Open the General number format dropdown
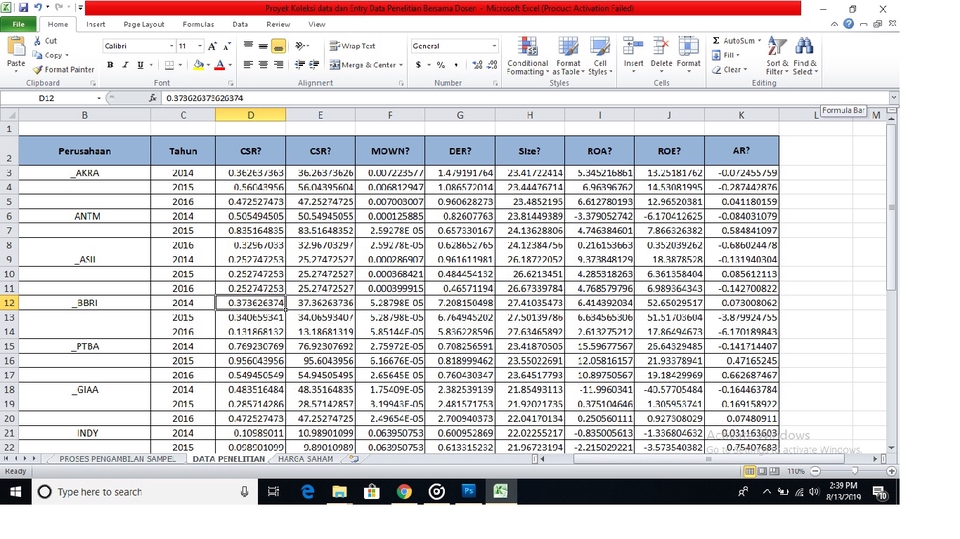The image size is (960, 539). pos(493,46)
